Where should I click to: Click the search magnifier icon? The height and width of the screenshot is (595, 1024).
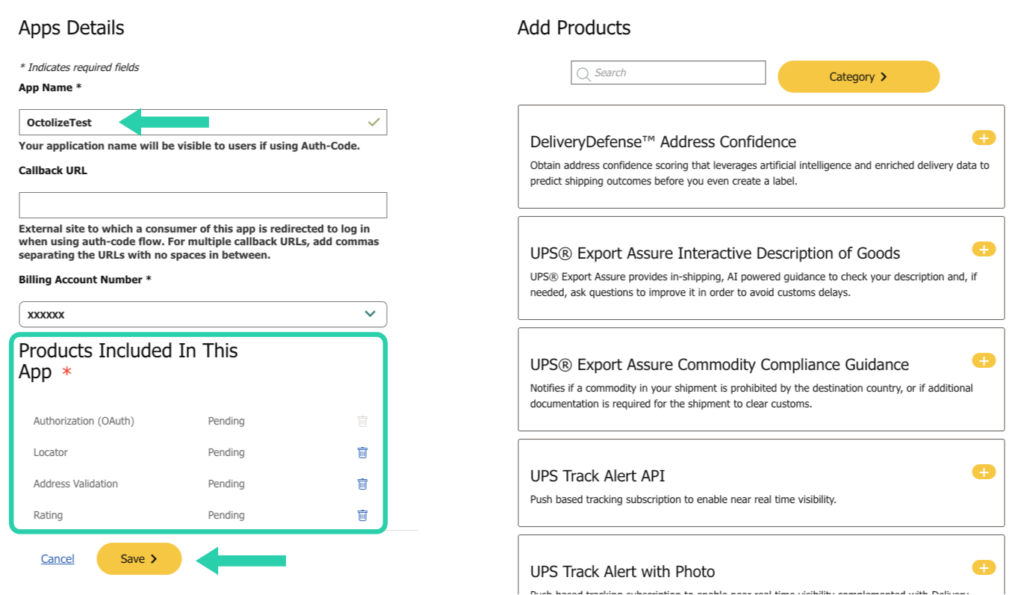click(x=583, y=73)
